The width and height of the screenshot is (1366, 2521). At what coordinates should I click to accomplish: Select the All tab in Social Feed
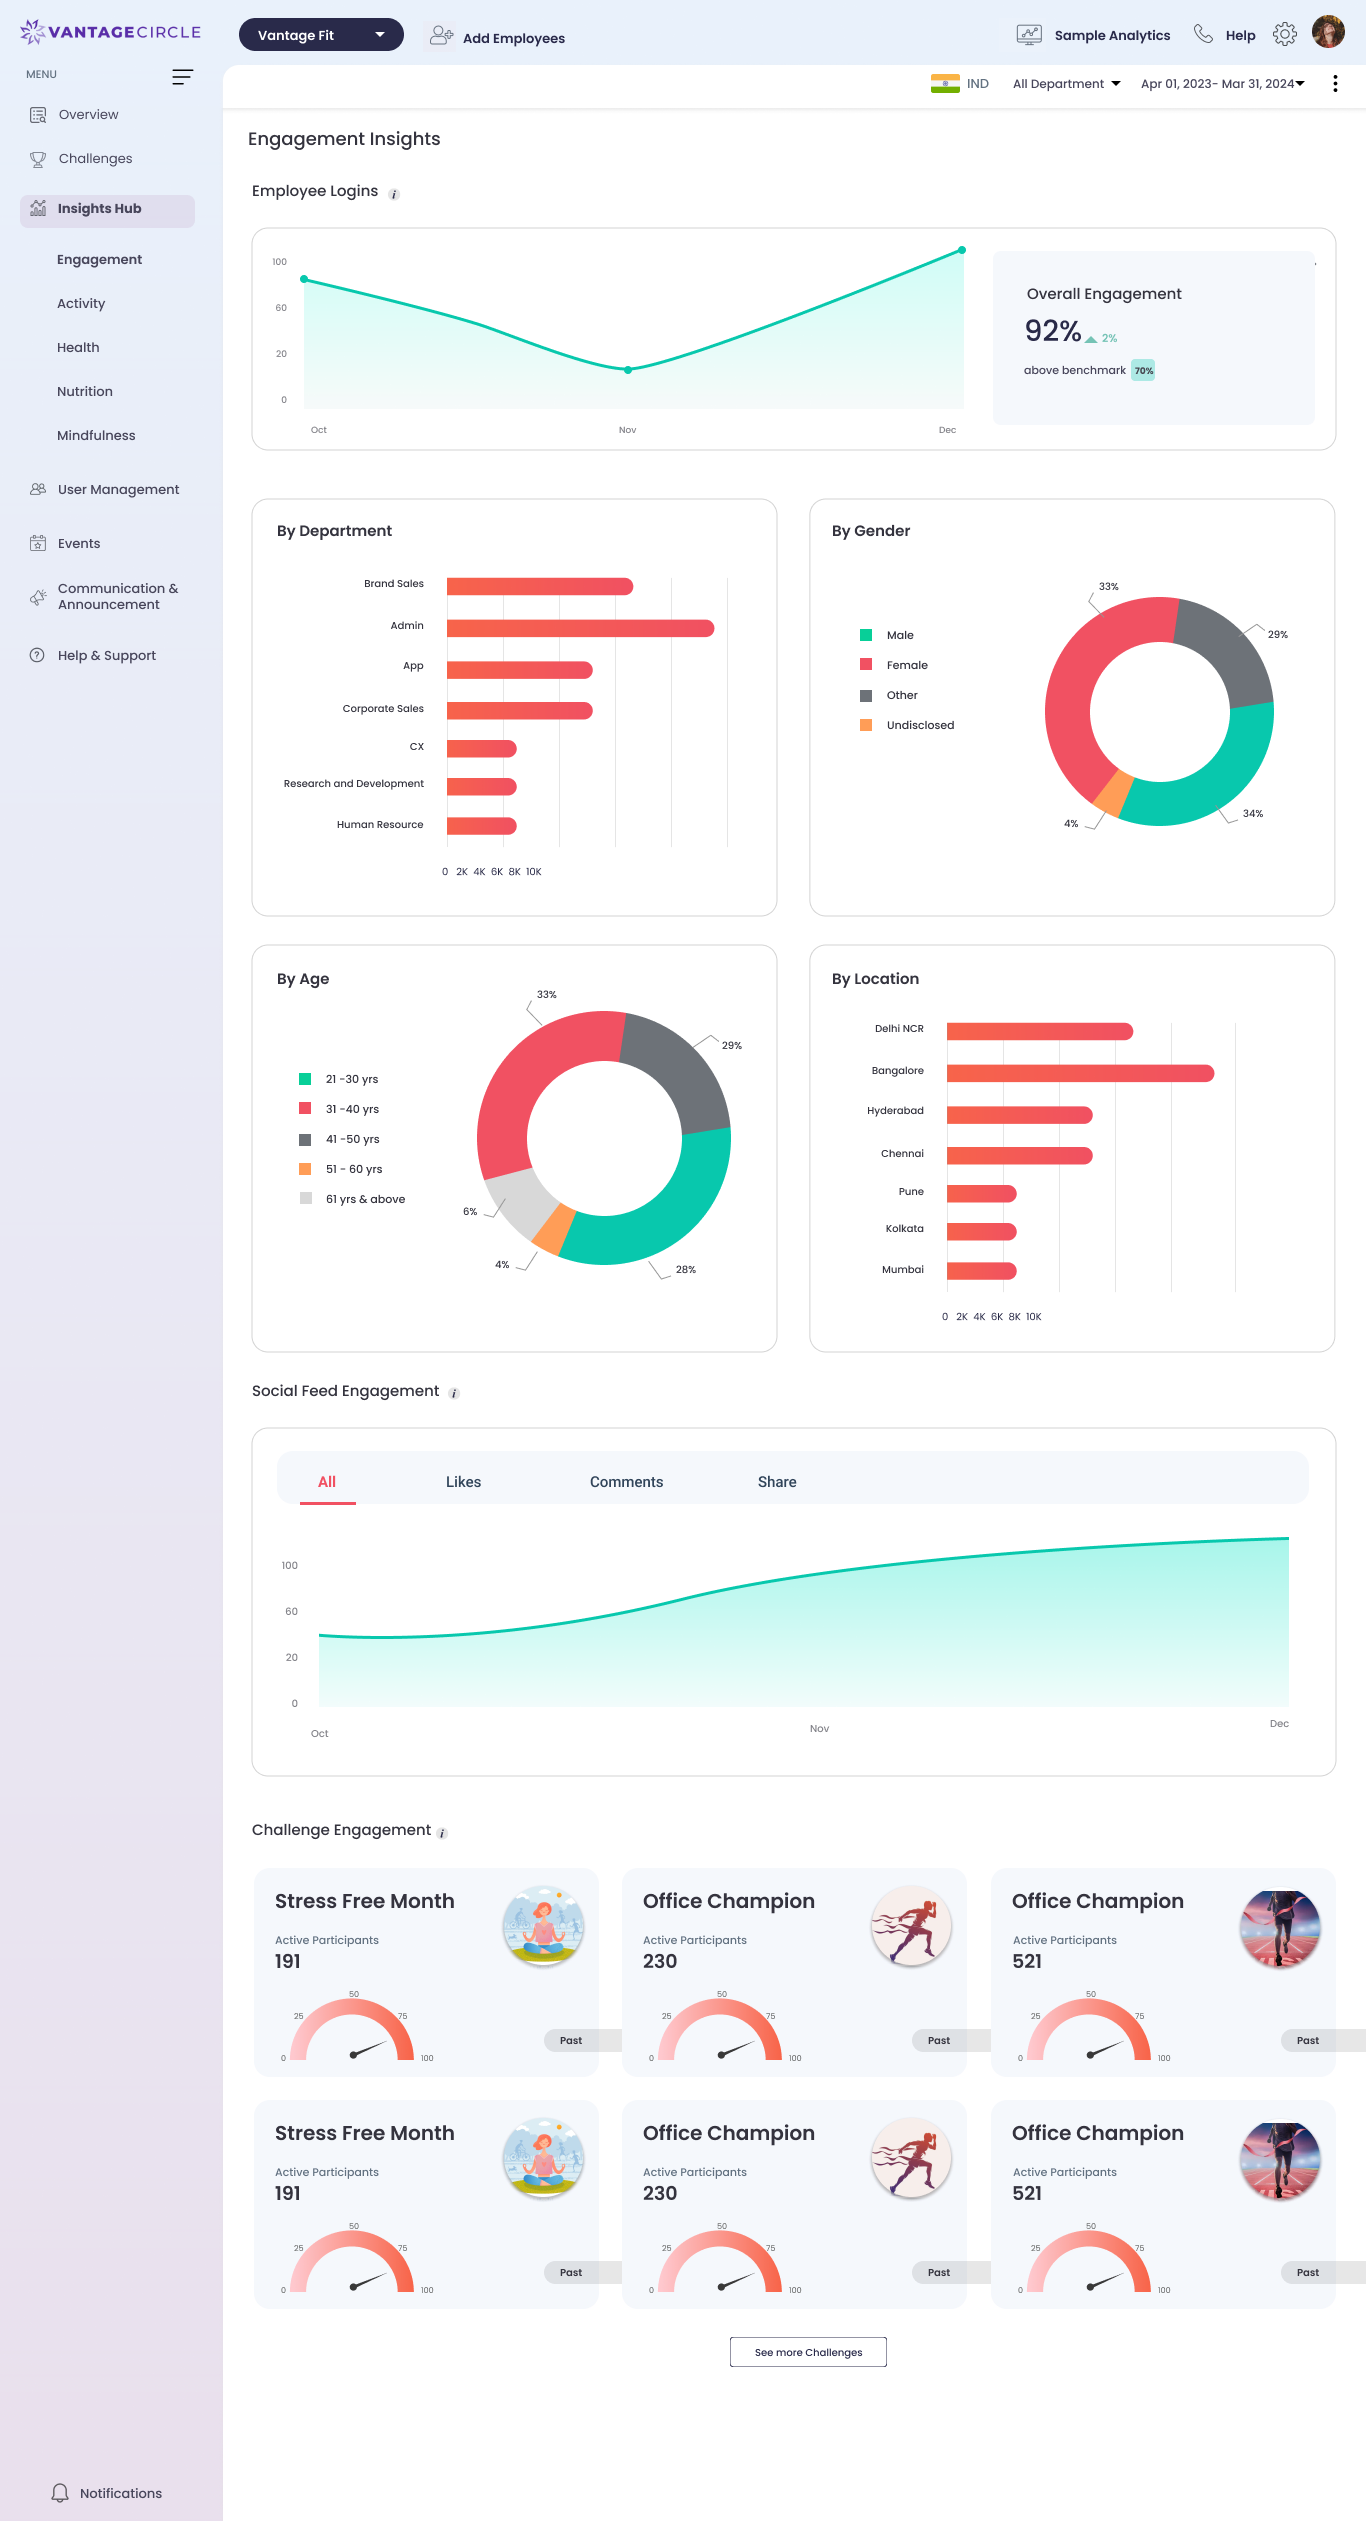(x=327, y=1481)
